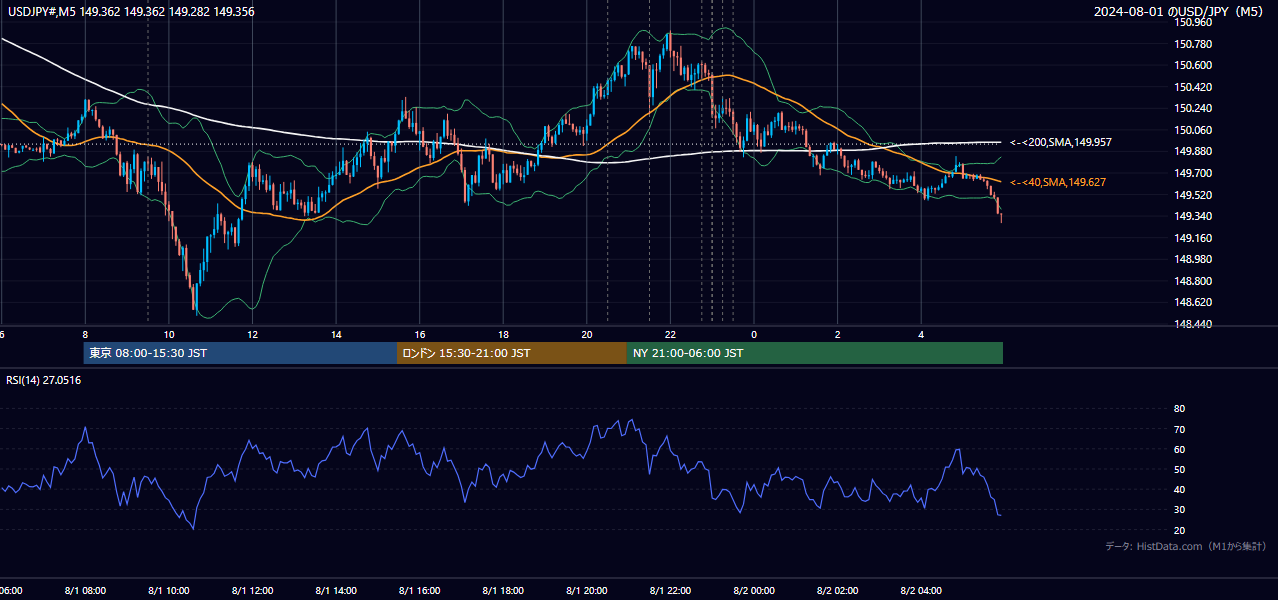1278x600 pixels.
Task: Click price axis label 148.800
Action: (1192, 281)
